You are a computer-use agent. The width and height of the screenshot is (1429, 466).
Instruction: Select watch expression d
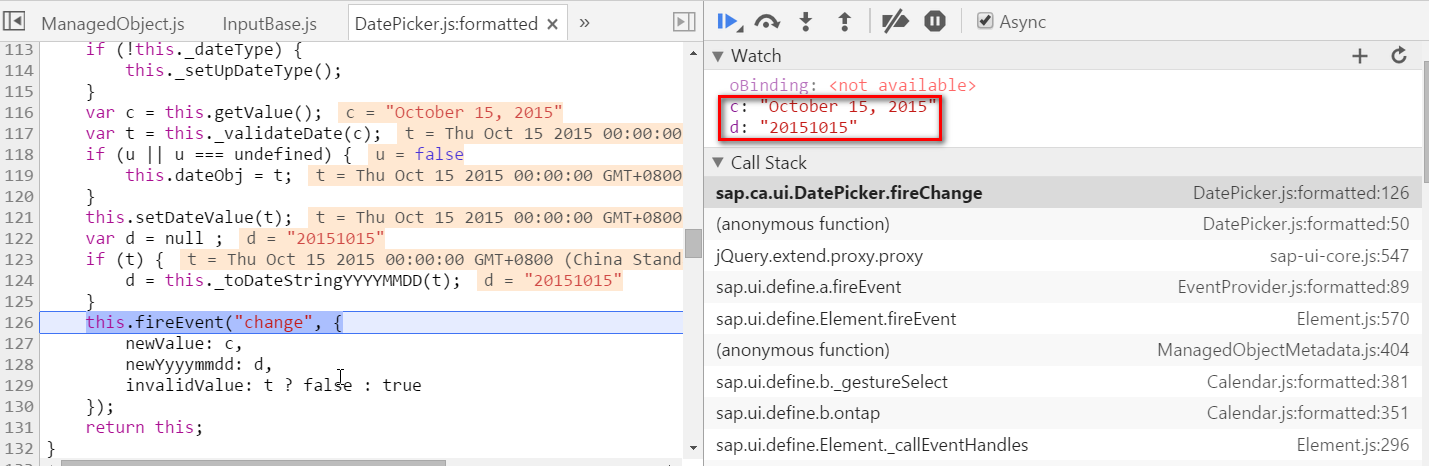(793, 127)
